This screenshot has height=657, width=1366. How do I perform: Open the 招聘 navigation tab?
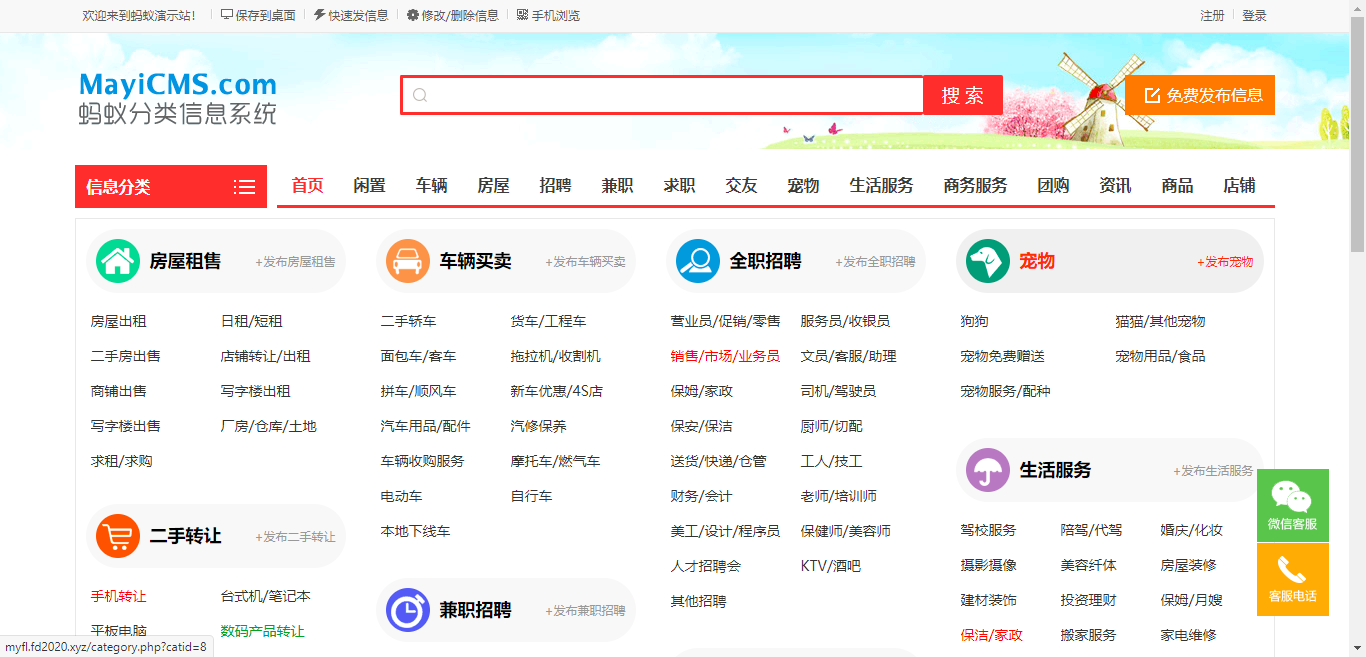555,186
